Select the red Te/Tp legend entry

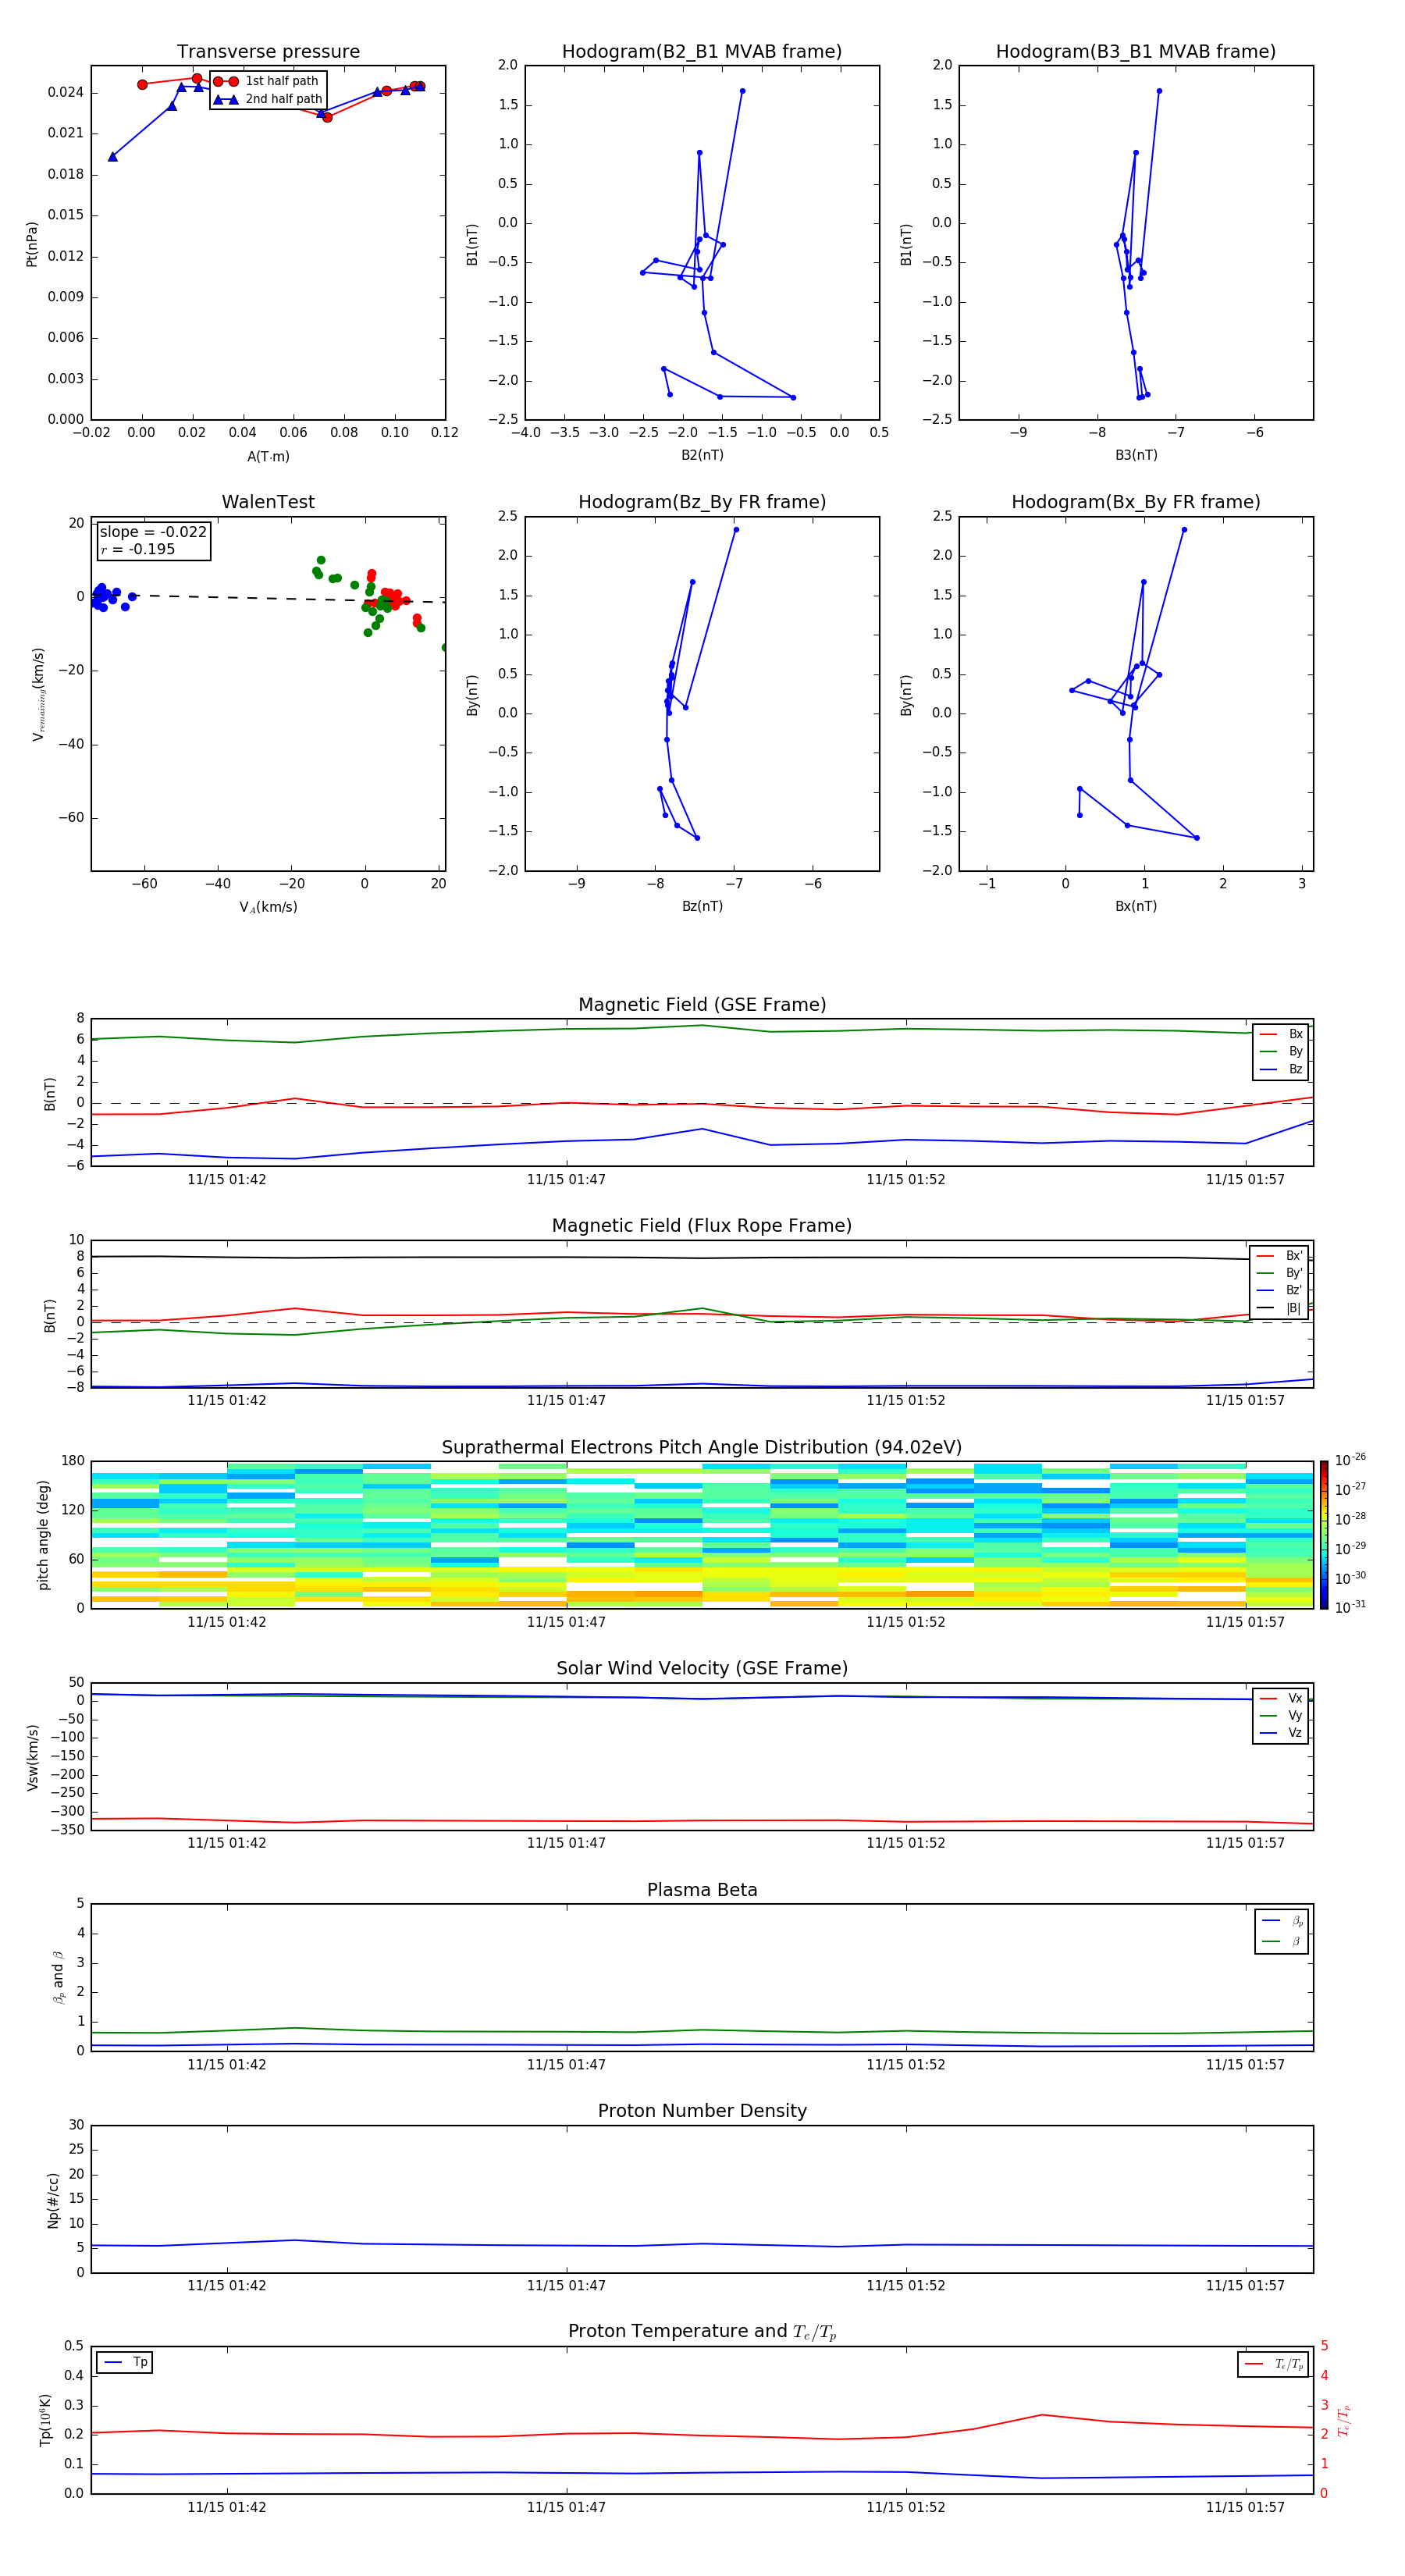click(1274, 2364)
